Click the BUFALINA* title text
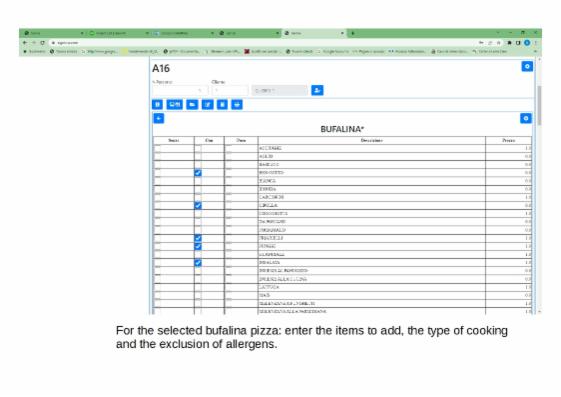The height and width of the screenshot is (397, 561). [342, 129]
